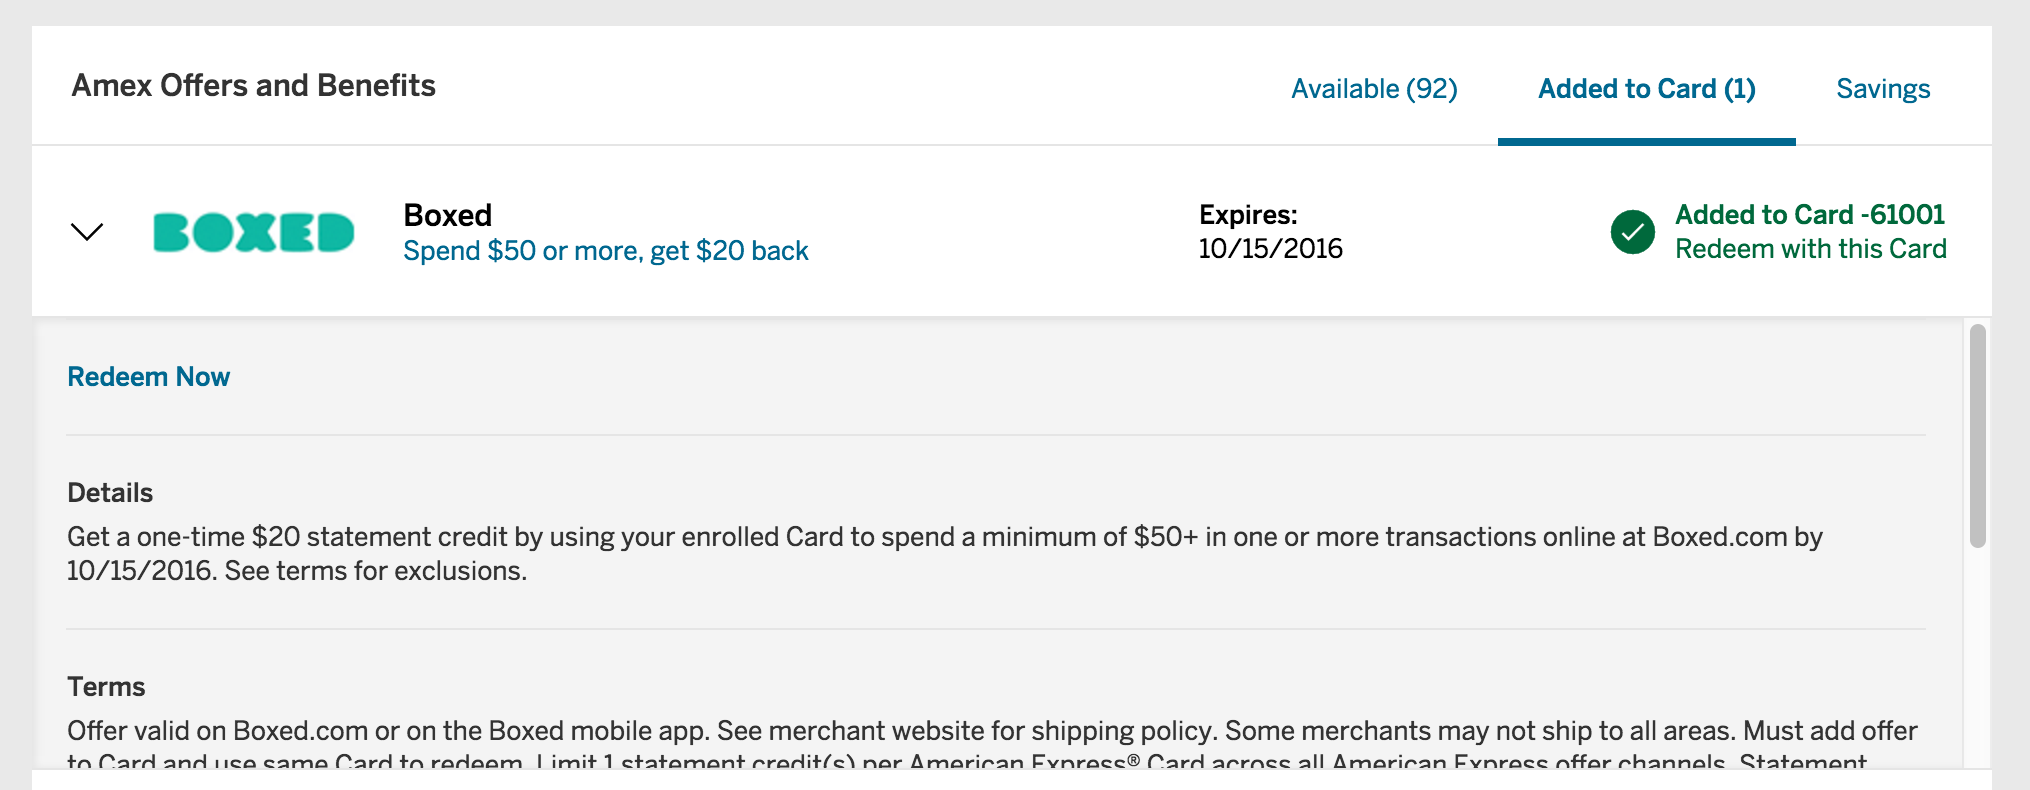Click the Details section heading
Viewport: 2030px width, 790px height.
click(x=110, y=492)
